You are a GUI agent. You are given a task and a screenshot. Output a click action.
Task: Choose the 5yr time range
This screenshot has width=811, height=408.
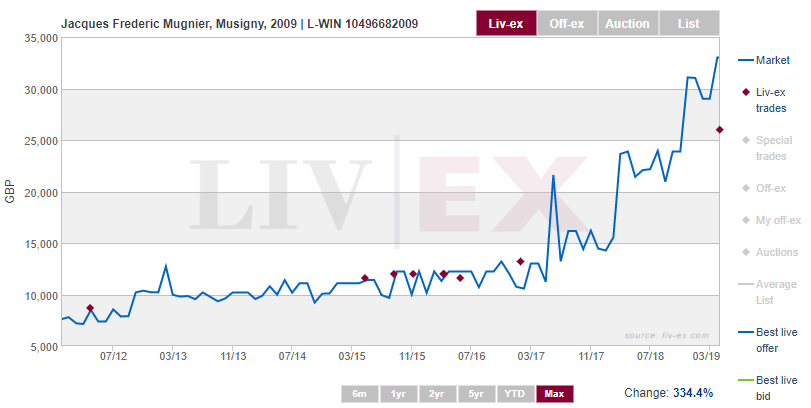pos(476,394)
